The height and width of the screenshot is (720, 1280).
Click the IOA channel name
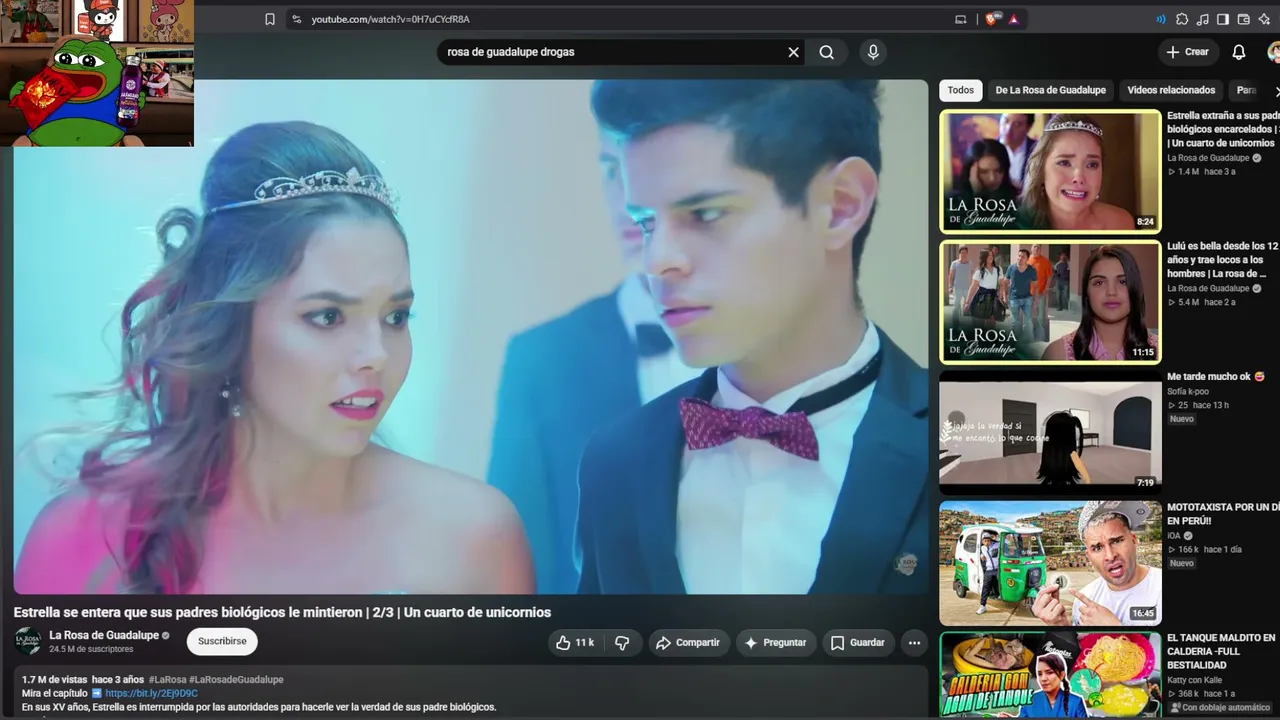1174,536
